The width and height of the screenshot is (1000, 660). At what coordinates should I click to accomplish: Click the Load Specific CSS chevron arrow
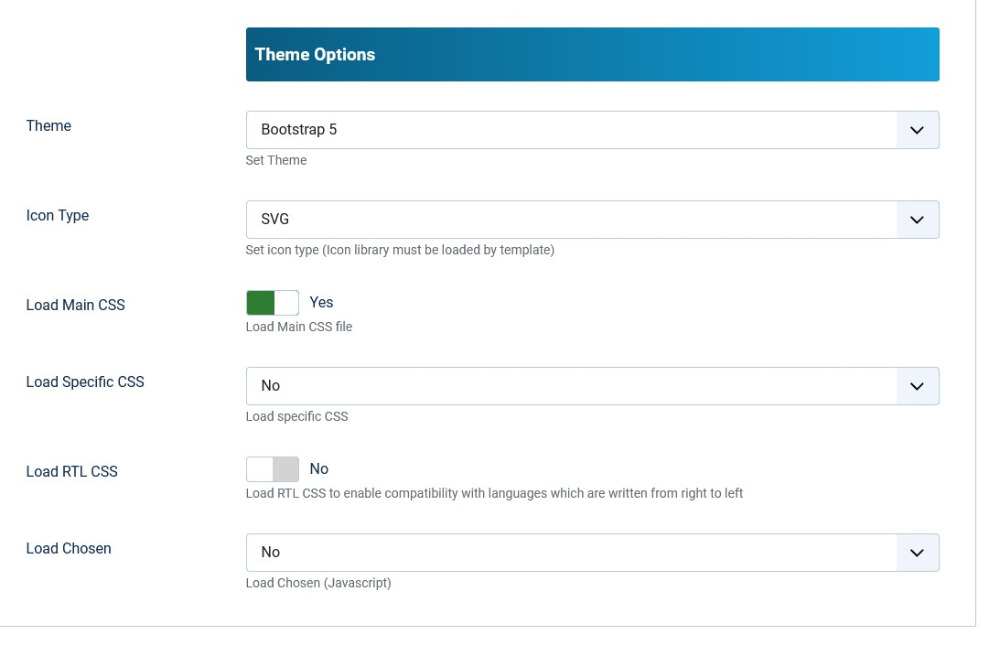[917, 386]
